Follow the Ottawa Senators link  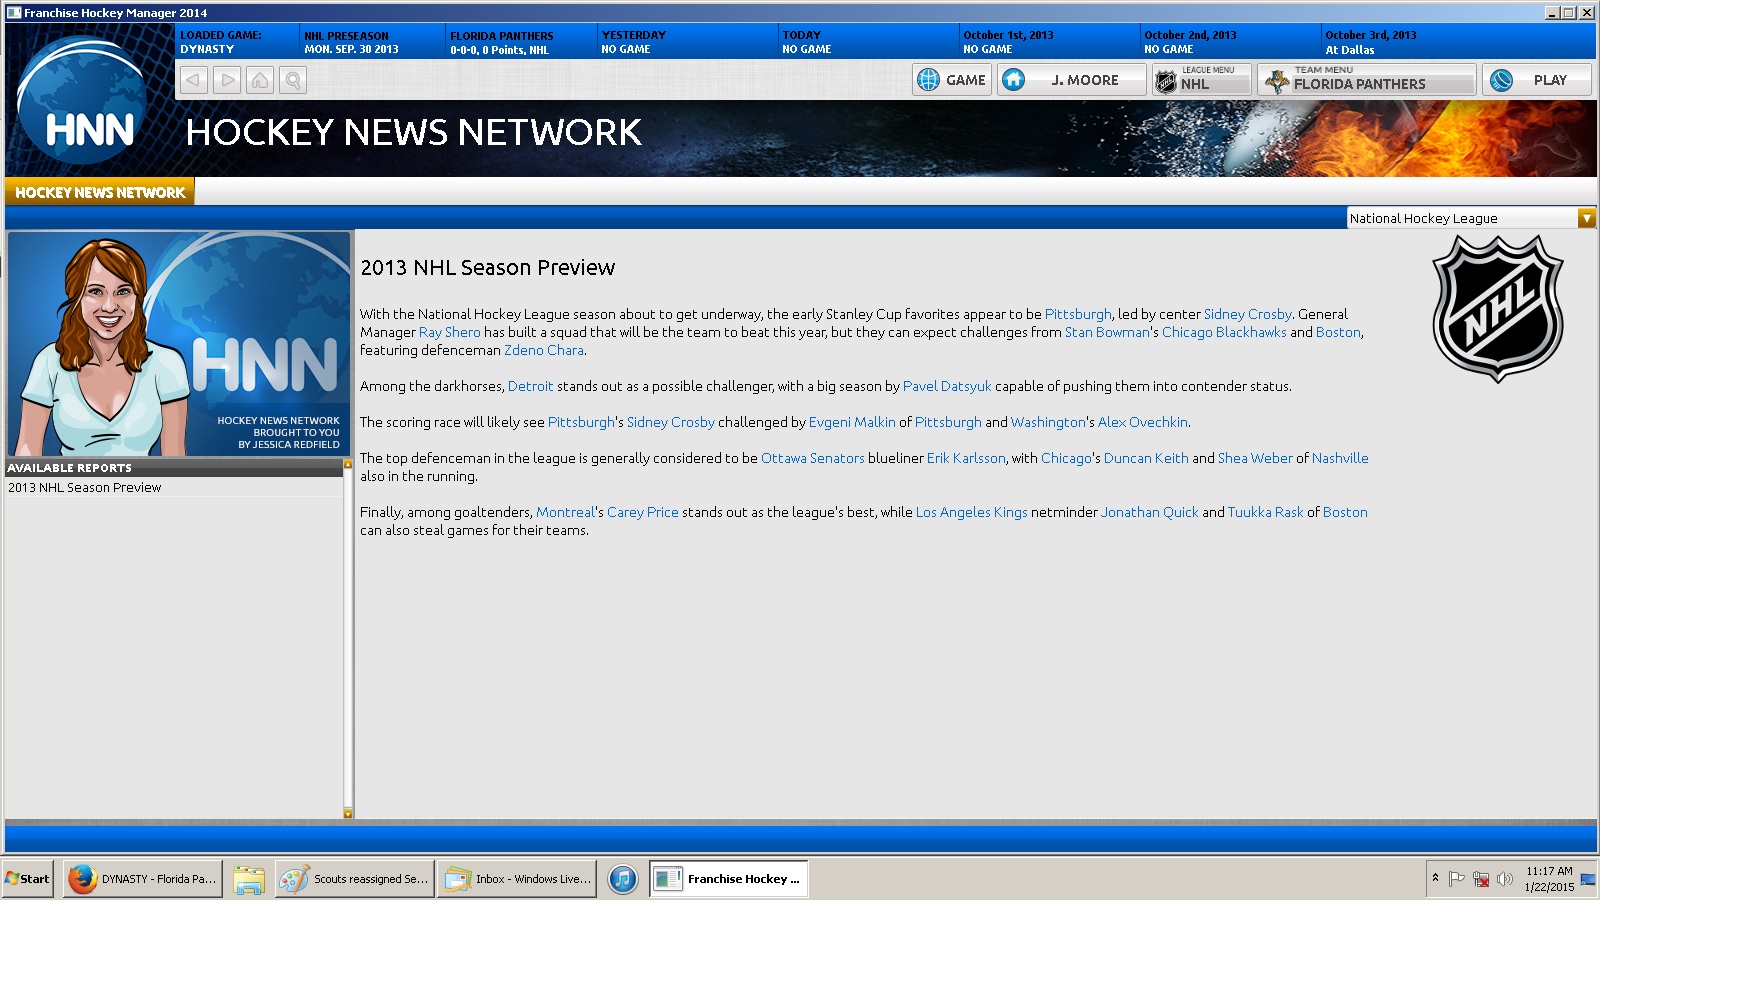(x=813, y=458)
